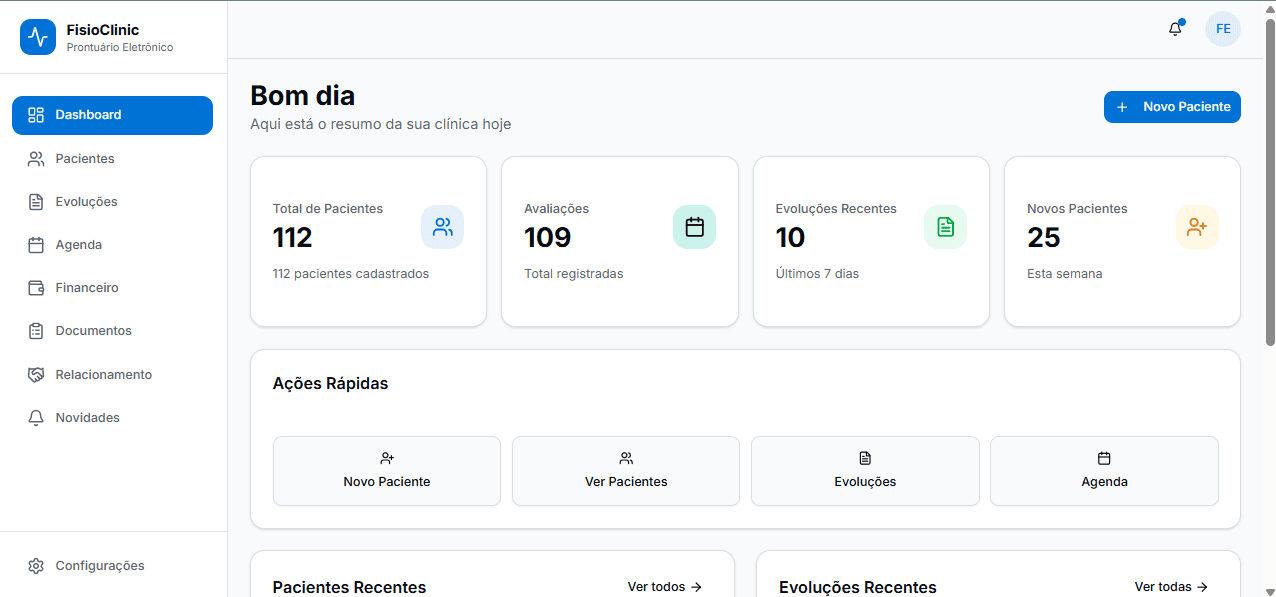Click 'Últimos 7 dias' text

(817, 274)
